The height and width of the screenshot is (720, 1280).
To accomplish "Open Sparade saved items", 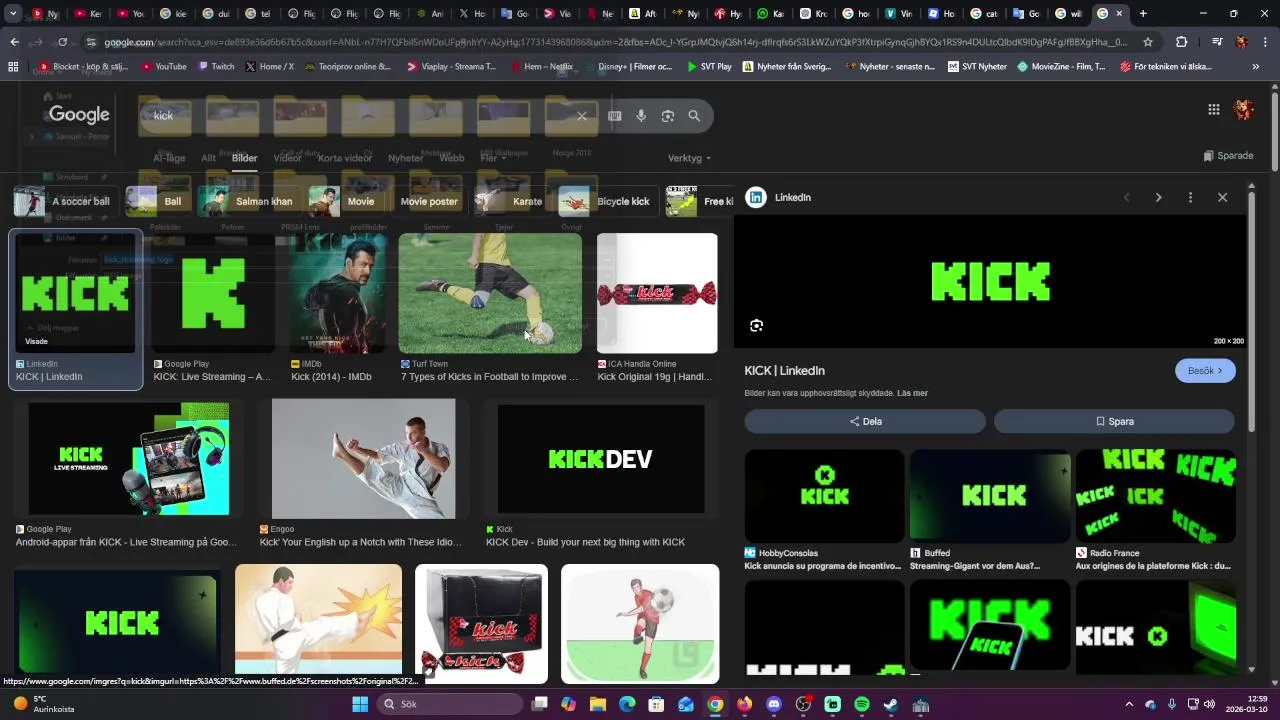I will 1229,156.
